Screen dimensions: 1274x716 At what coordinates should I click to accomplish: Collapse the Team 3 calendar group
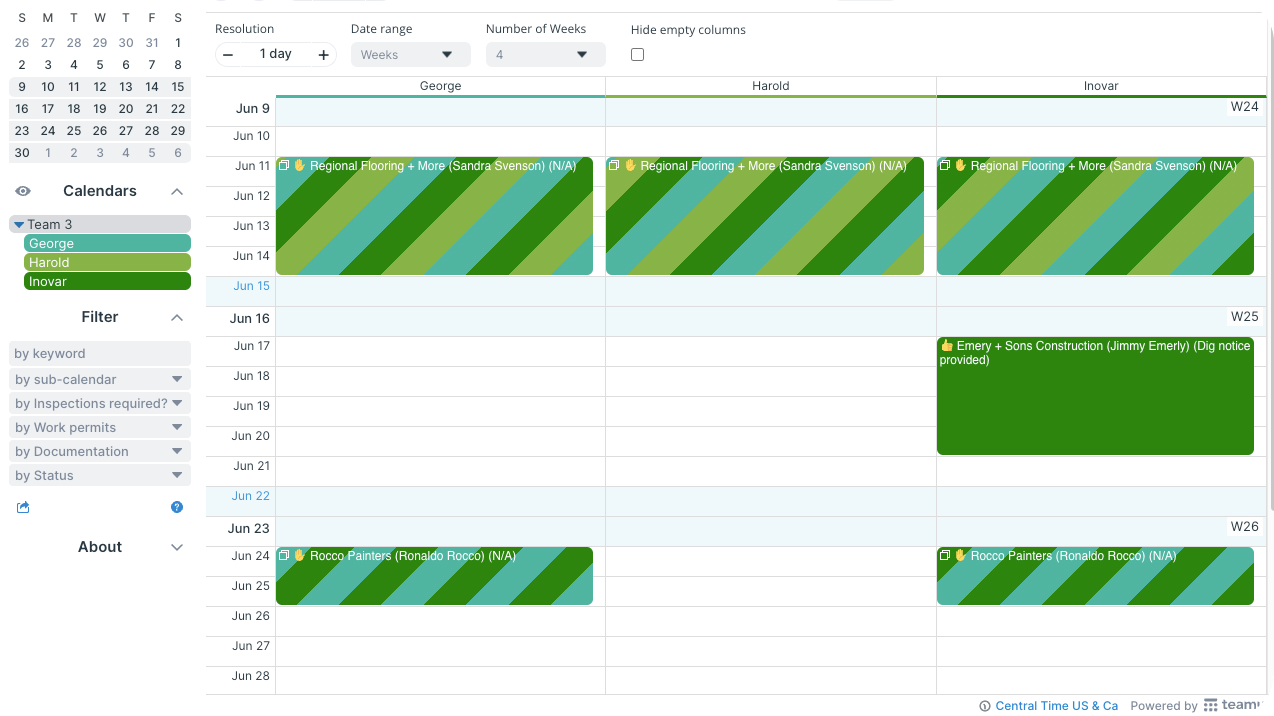point(19,225)
